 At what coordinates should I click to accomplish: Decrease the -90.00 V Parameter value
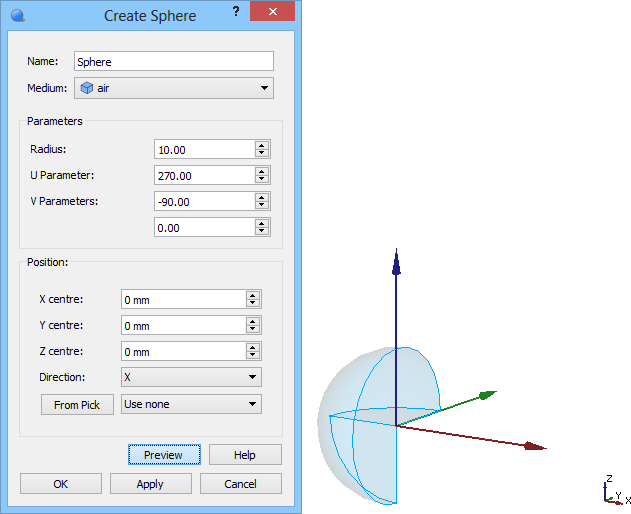(262, 205)
